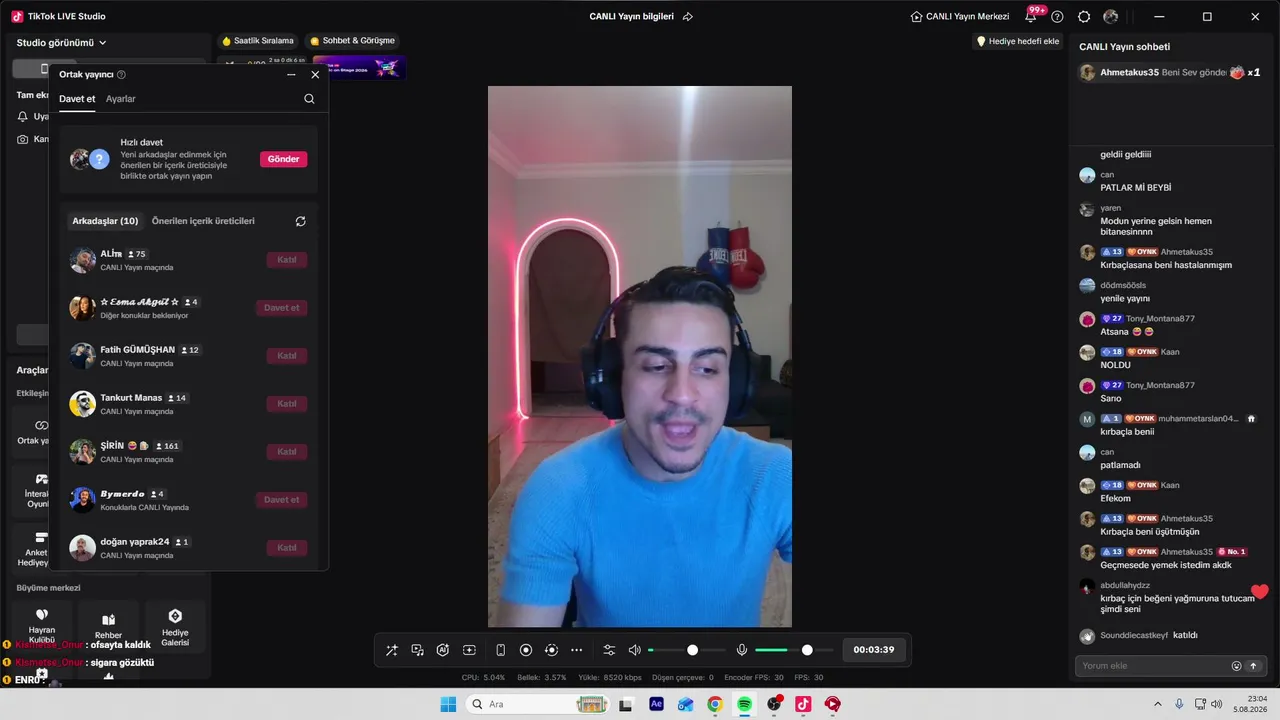Click Katıl next to doğan yaprak24

(287, 548)
